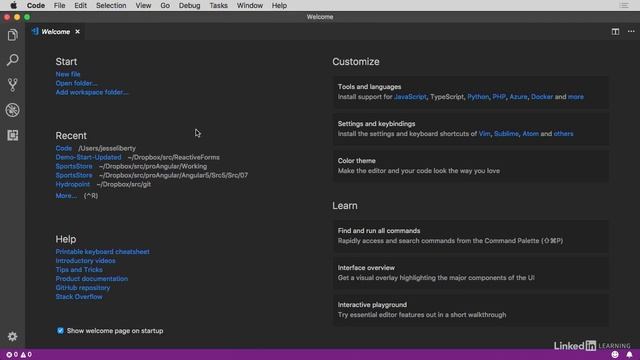The width and height of the screenshot is (640, 360).
Task: Install Sublime keybindings
Action: coord(506,134)
